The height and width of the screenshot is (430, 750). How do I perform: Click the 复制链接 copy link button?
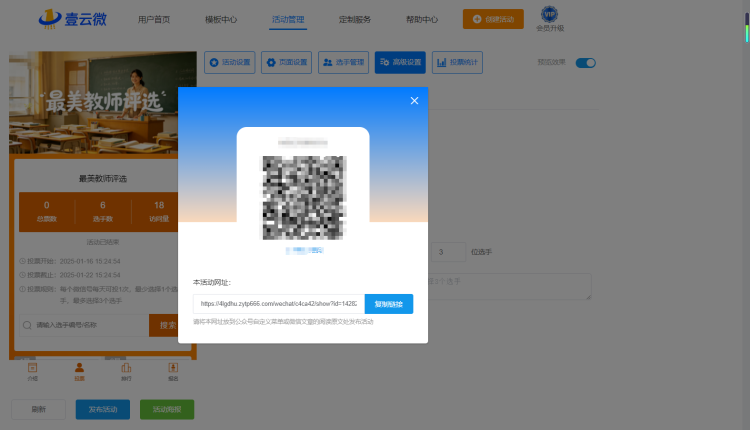388,304
